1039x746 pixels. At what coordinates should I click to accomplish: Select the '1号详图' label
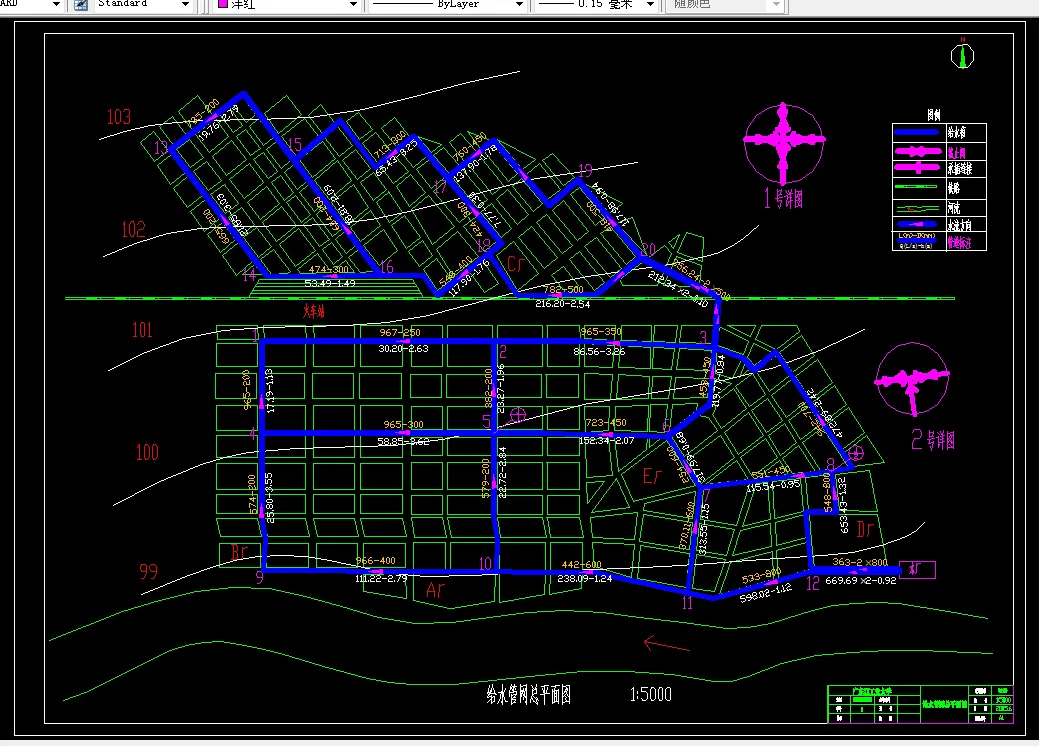coord(783,198)
